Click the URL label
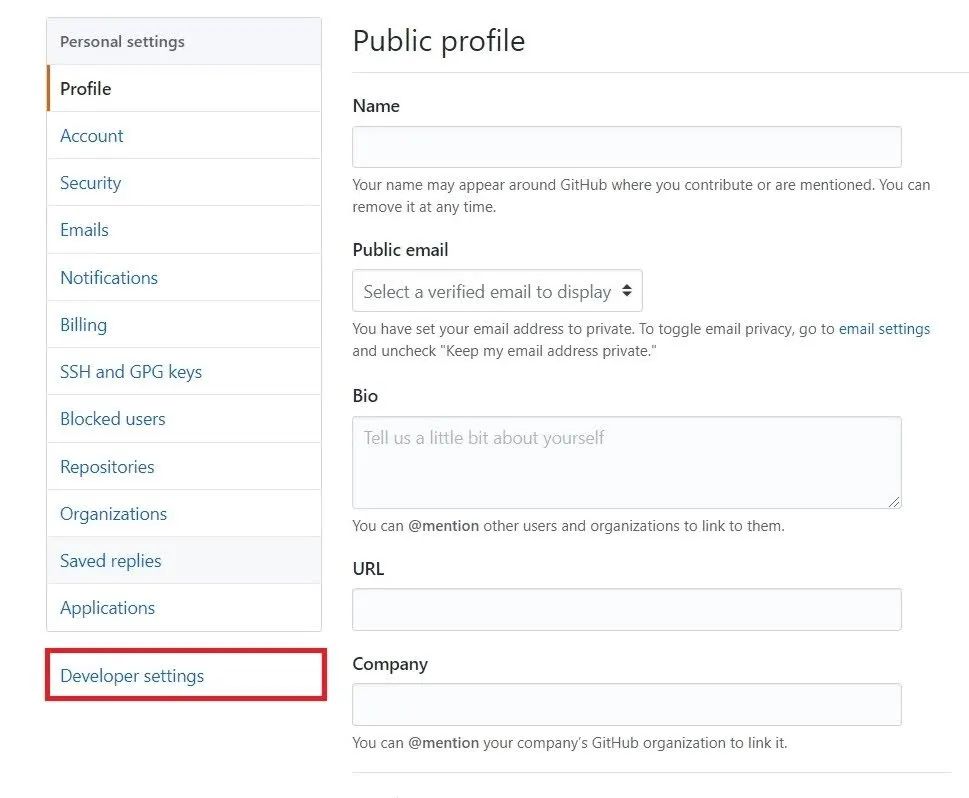 (x=368, y=569)
